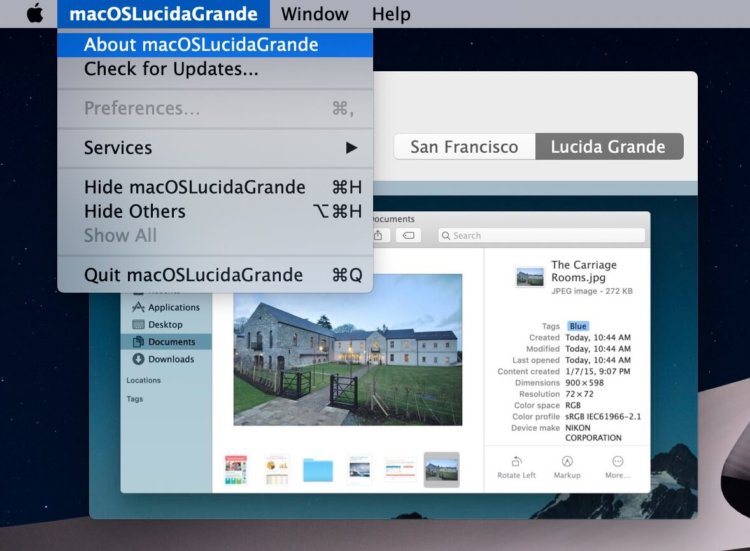Click the Share icon in Finder toolbar
Viewport: 750px width, 551px height.
(x=379, y=235)
